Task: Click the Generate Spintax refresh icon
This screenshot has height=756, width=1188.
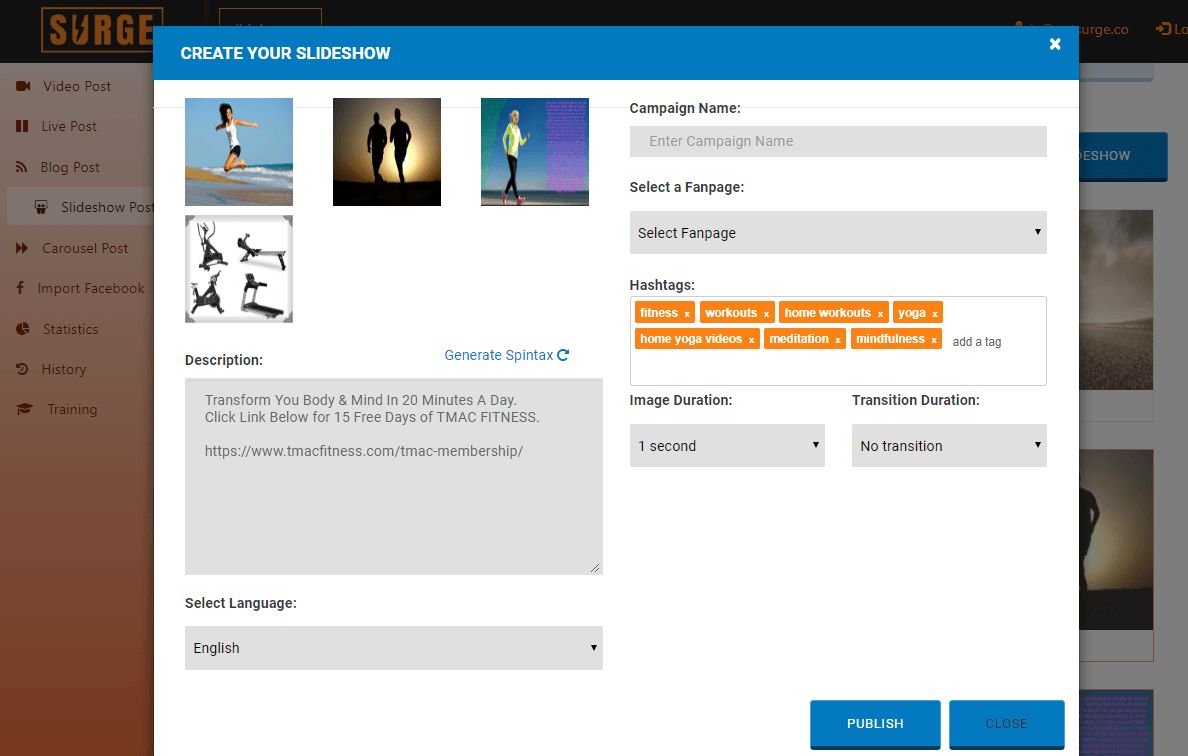Action: click(x=563, y=355)
